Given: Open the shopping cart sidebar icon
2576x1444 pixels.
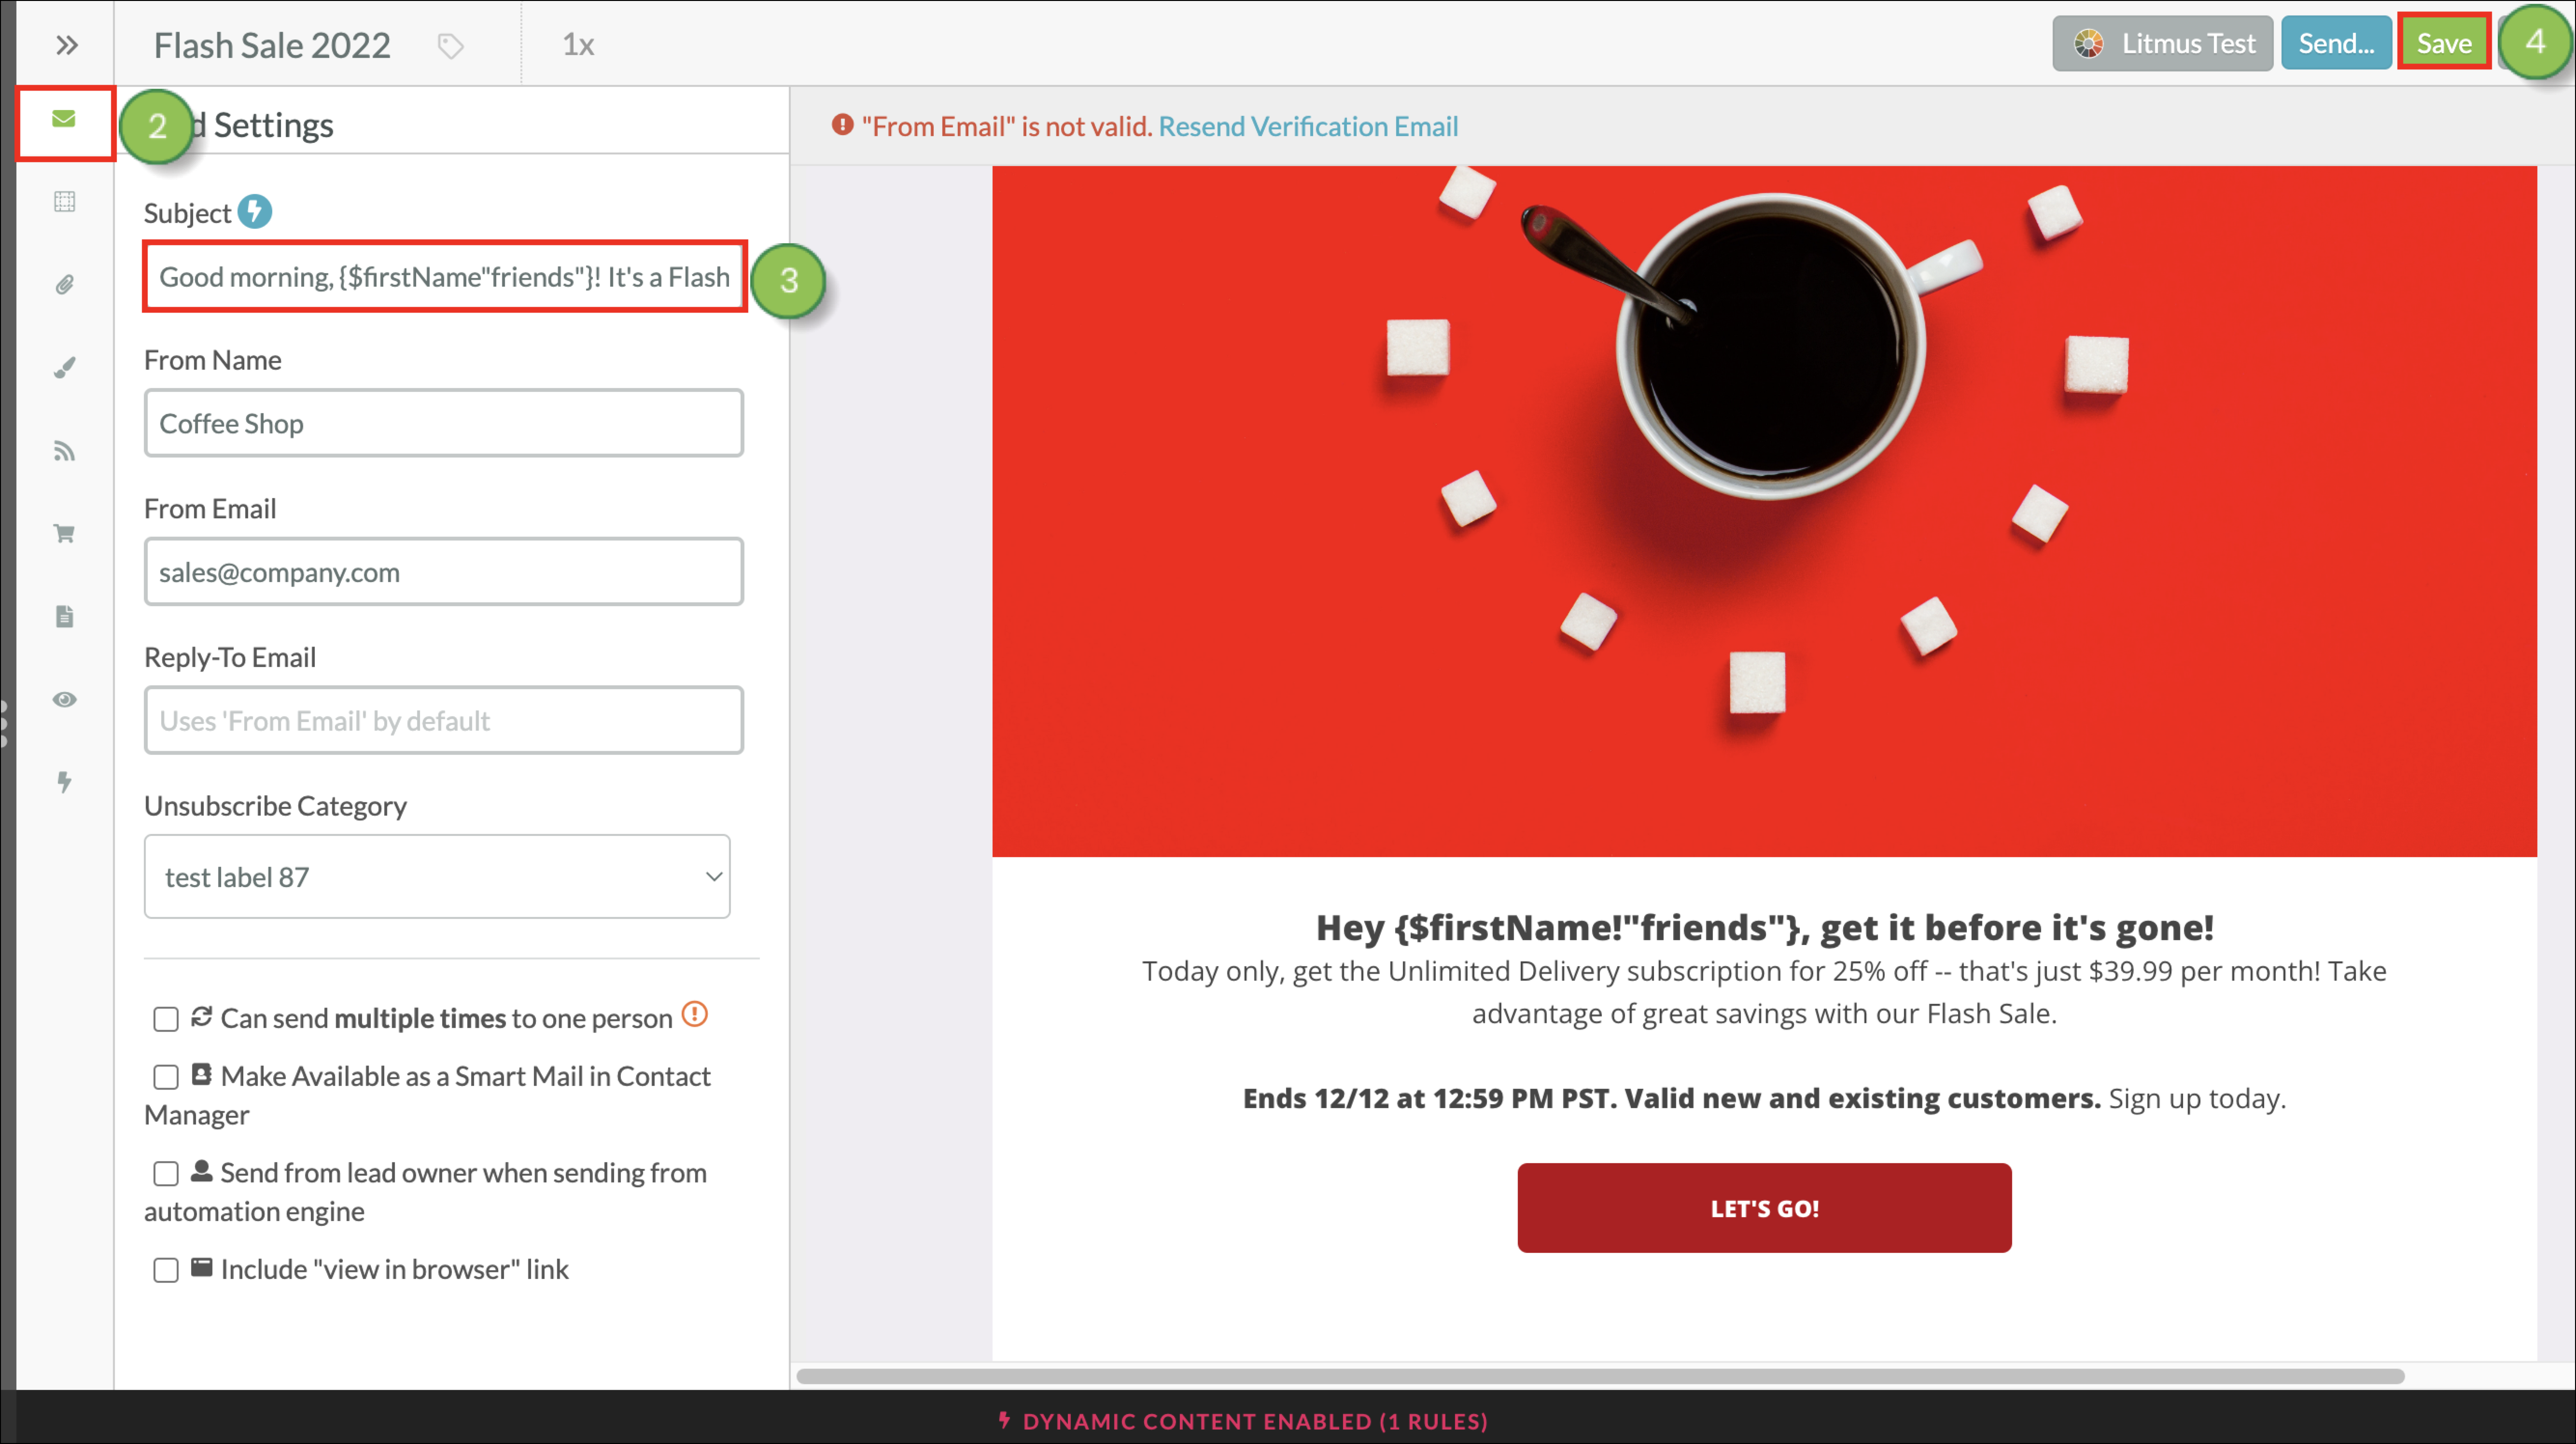Looking at the screenshot, I should click(x=65, y=534).
